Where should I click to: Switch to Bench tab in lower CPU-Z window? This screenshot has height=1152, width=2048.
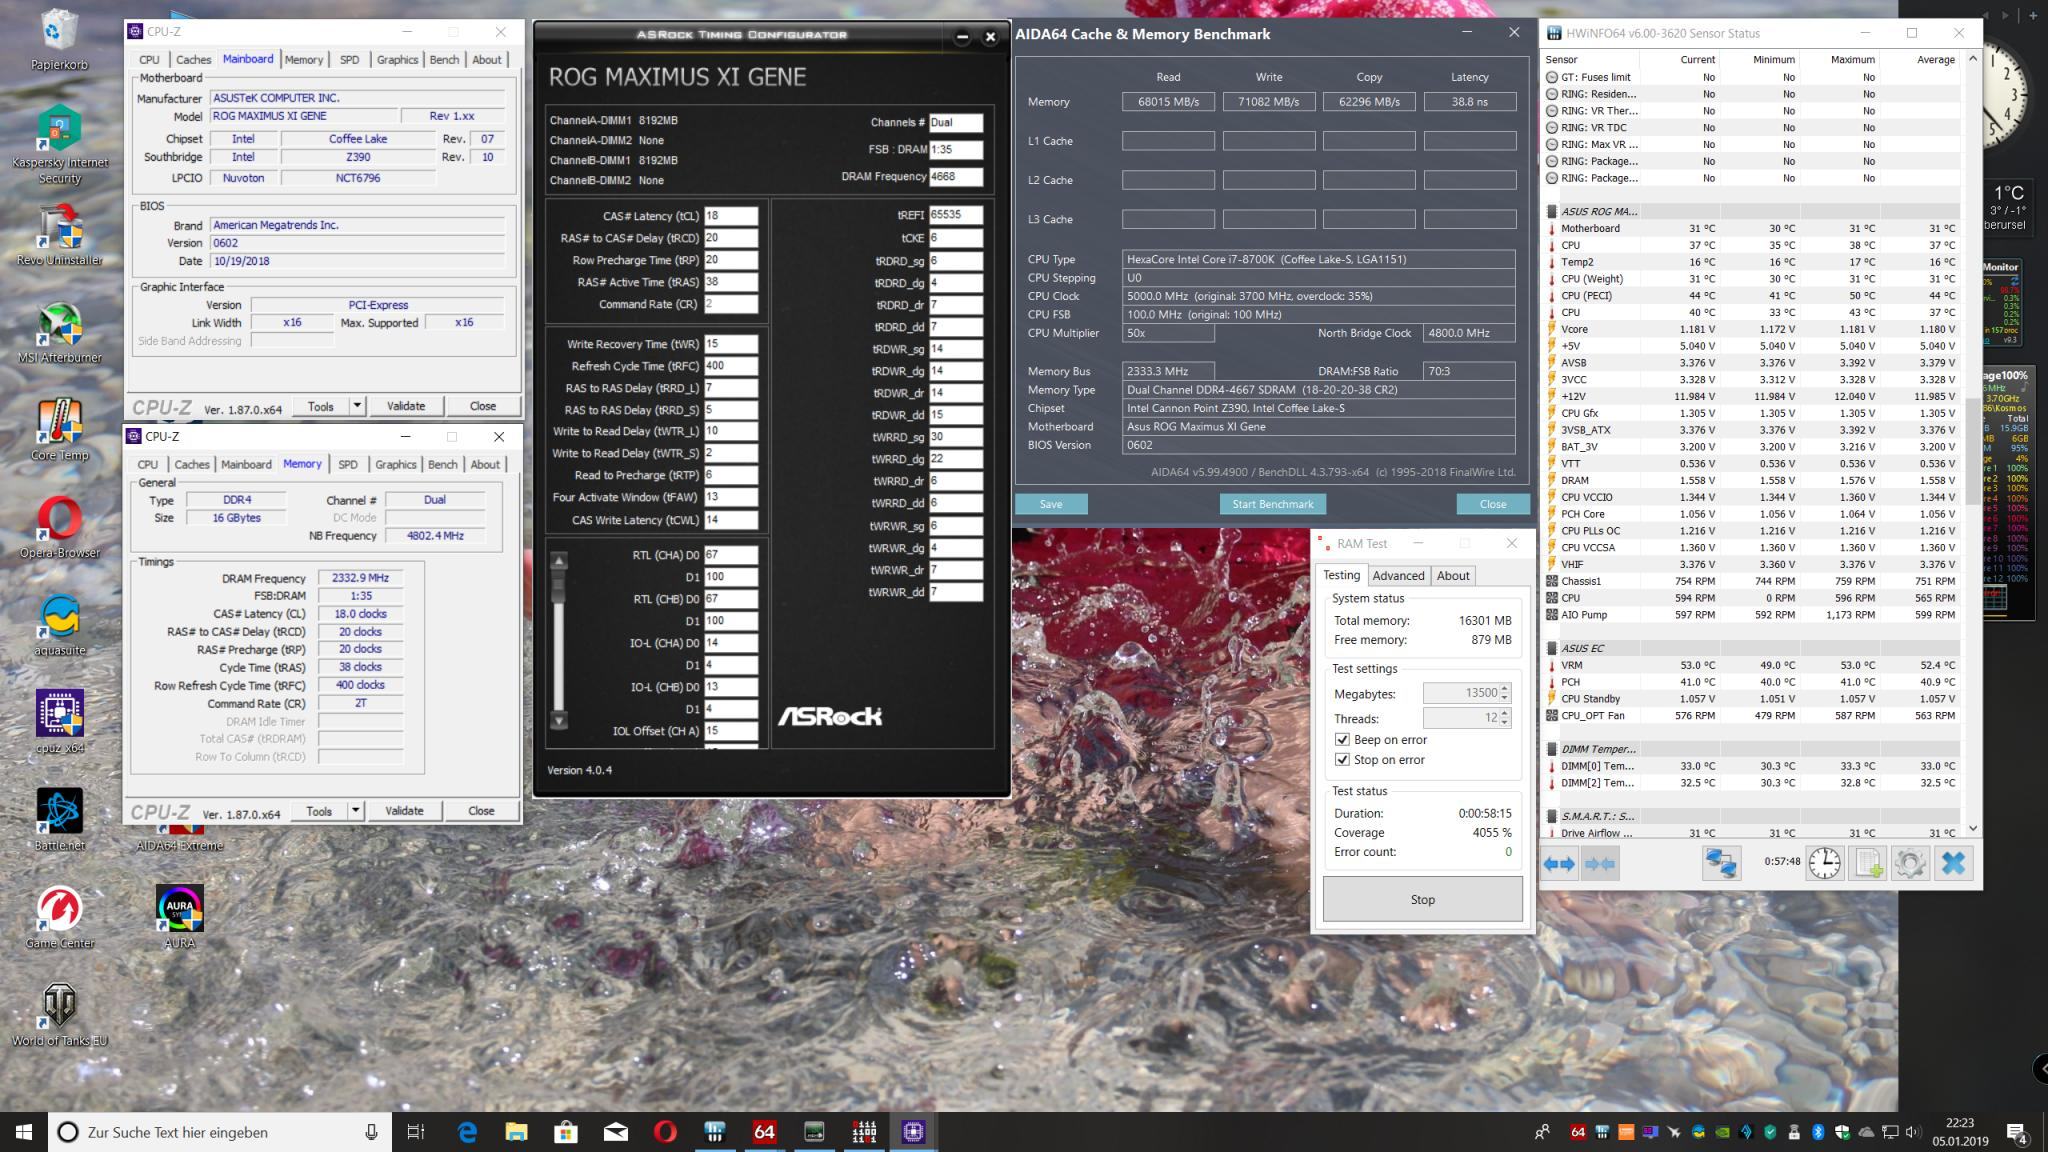443,465
